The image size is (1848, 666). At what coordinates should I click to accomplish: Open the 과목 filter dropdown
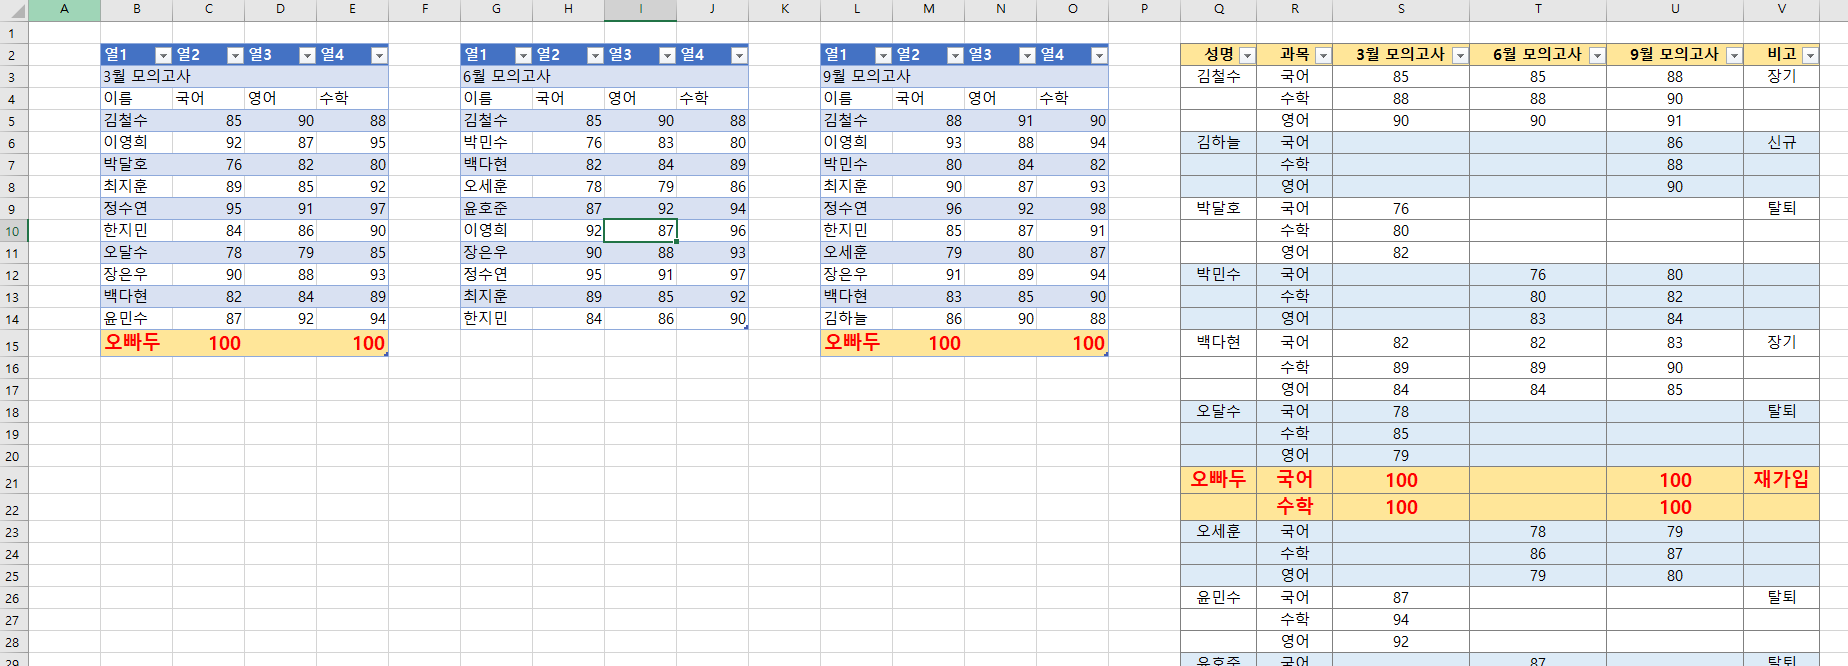pos(1323,55)
